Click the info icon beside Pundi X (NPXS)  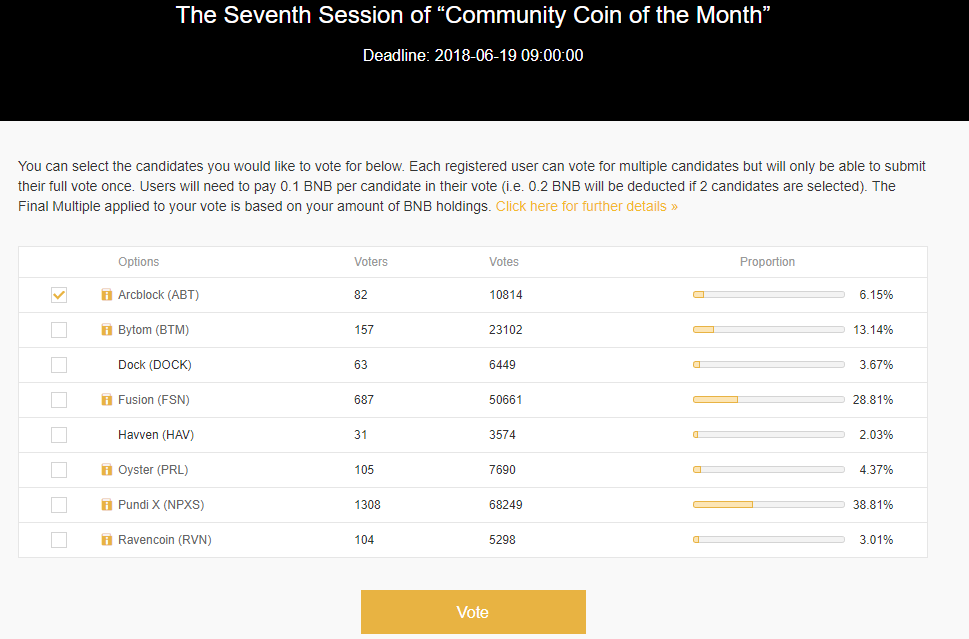coord(107,505)
